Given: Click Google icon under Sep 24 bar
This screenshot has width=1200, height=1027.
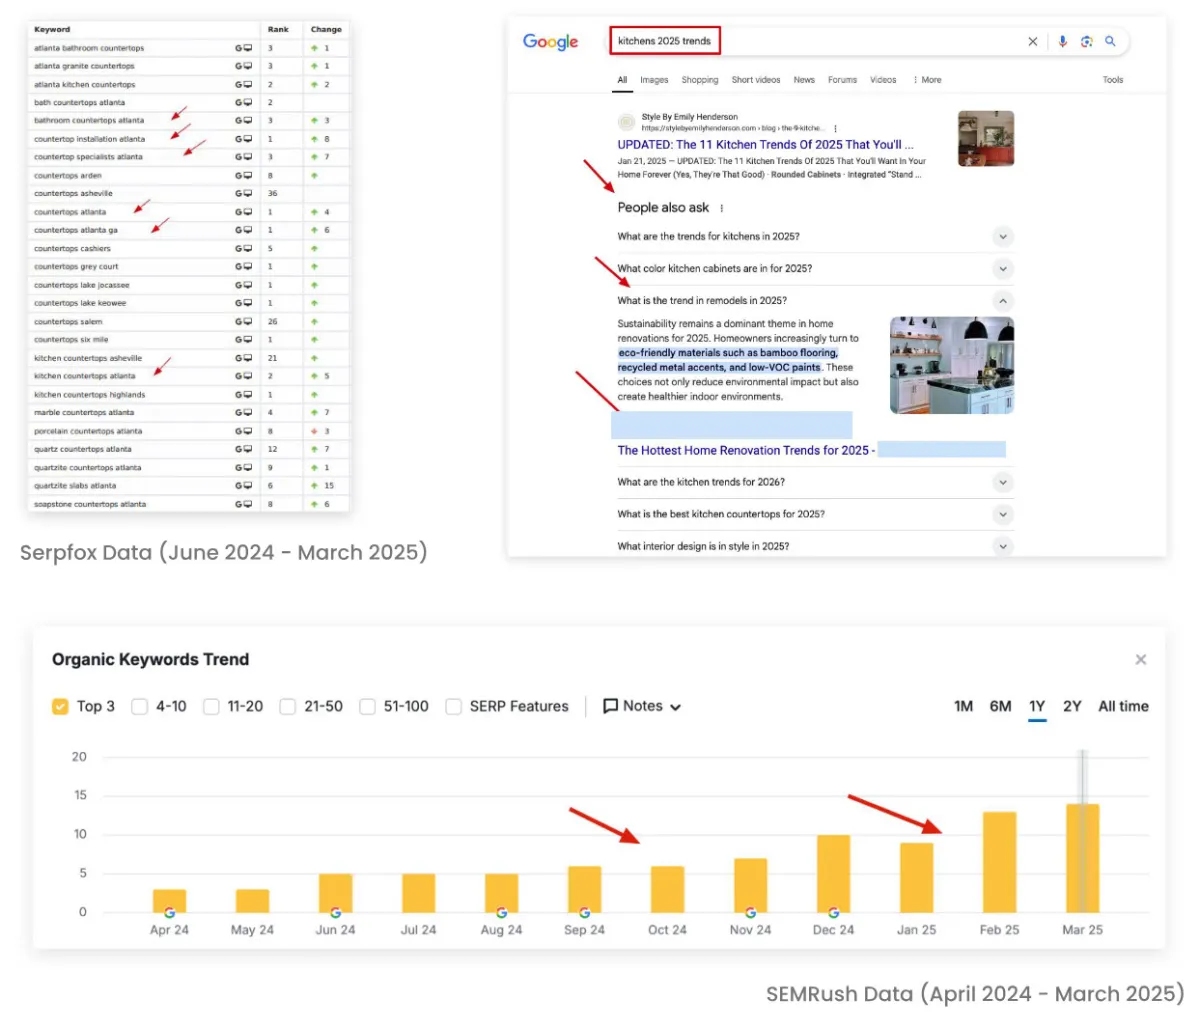Looking at the screenshot, I should tap(584, 913).
